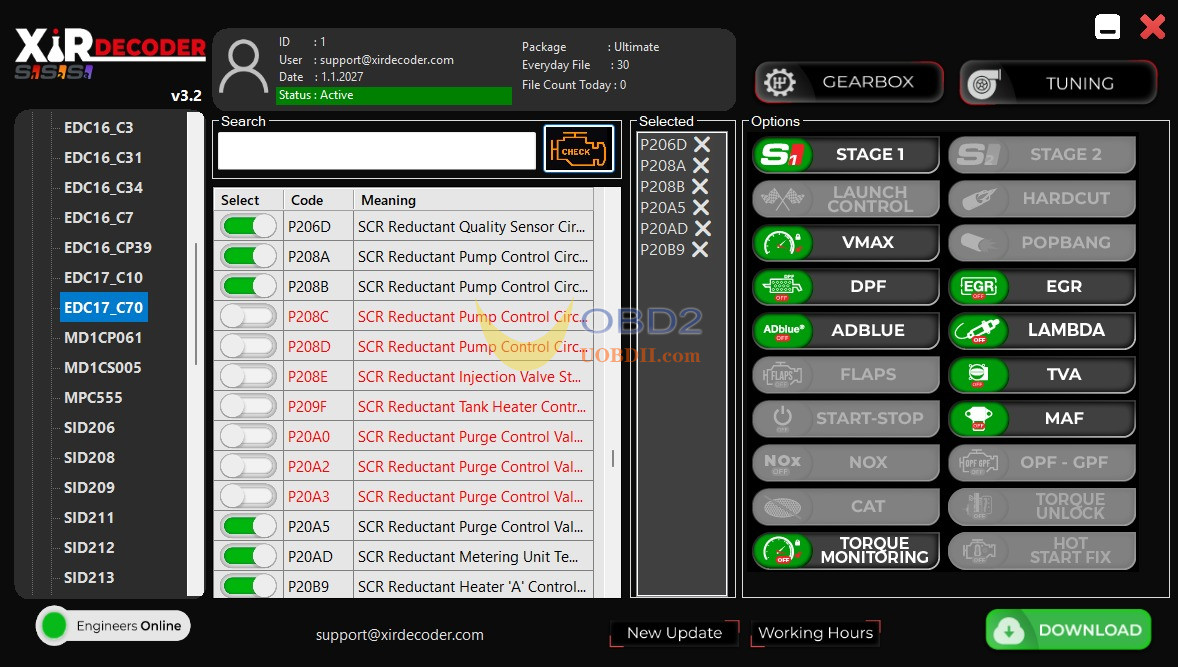
Task: Click the green DOWNLOAD button
Action: (1068, 630)
